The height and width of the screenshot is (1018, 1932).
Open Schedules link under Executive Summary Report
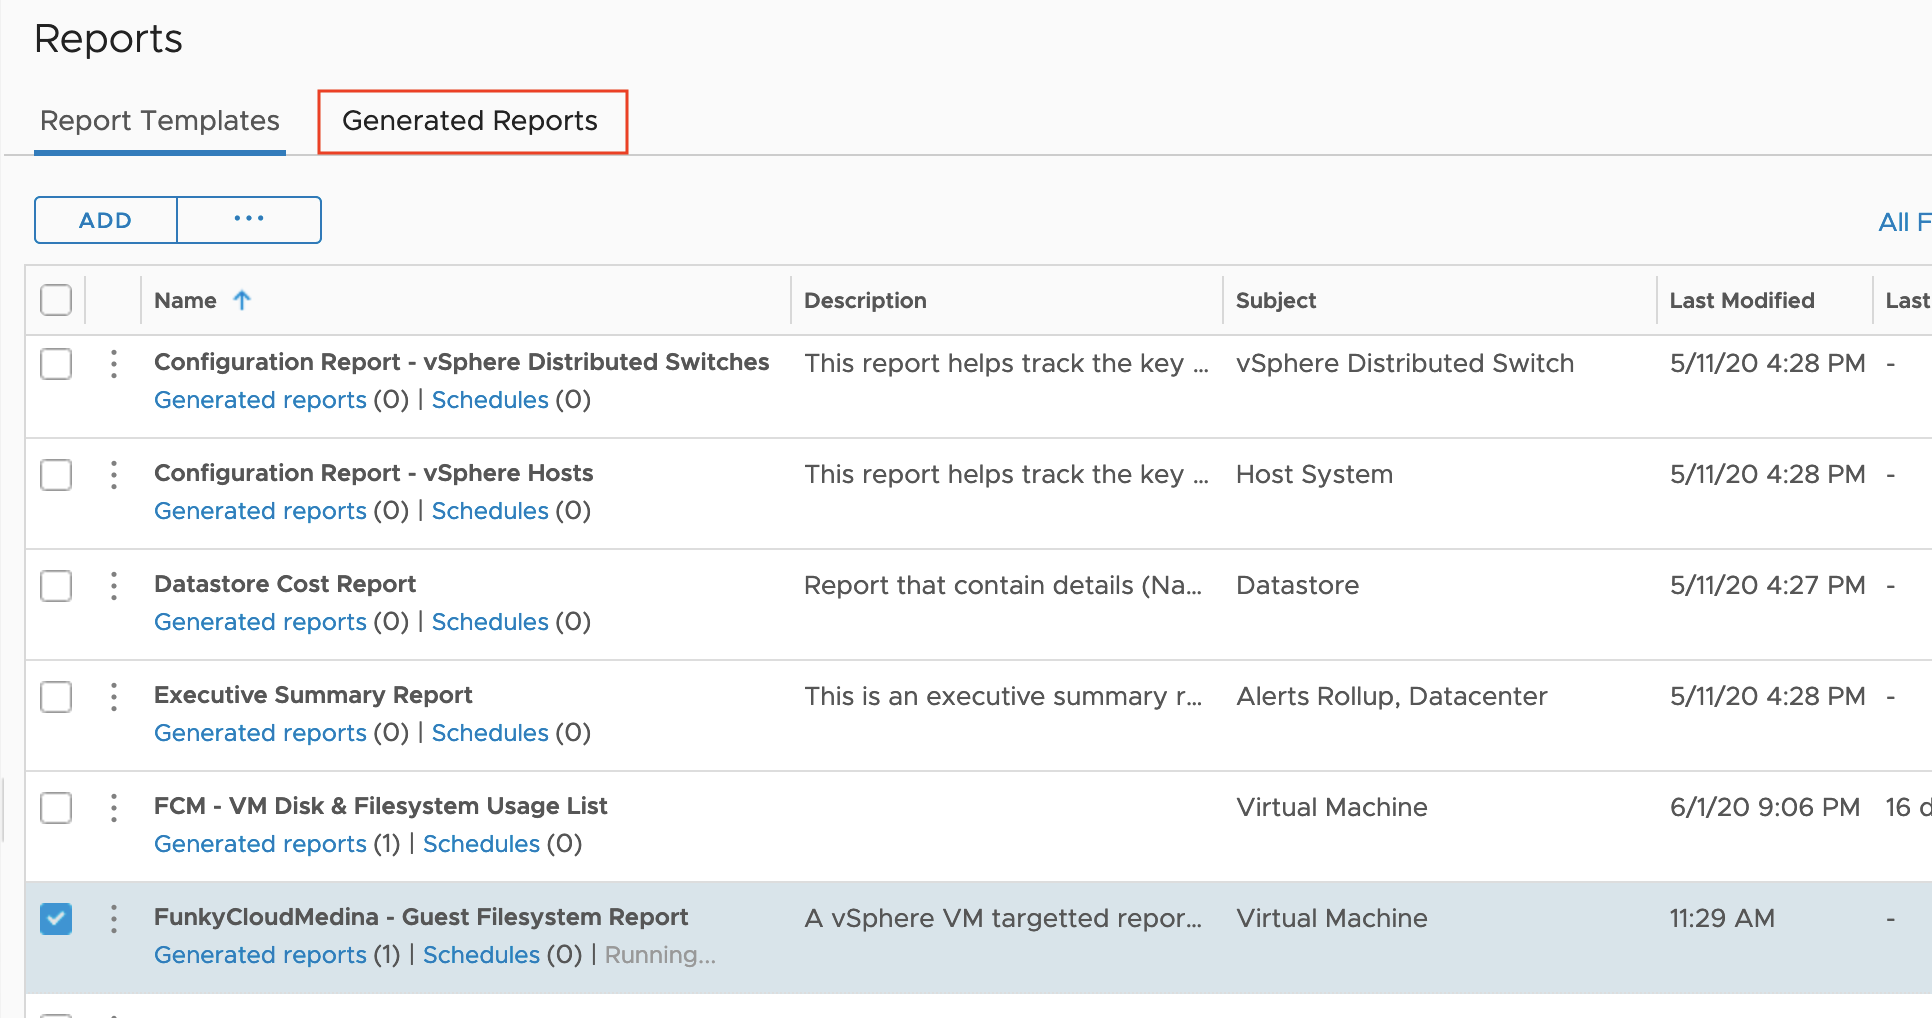click(x=490, y=733)
